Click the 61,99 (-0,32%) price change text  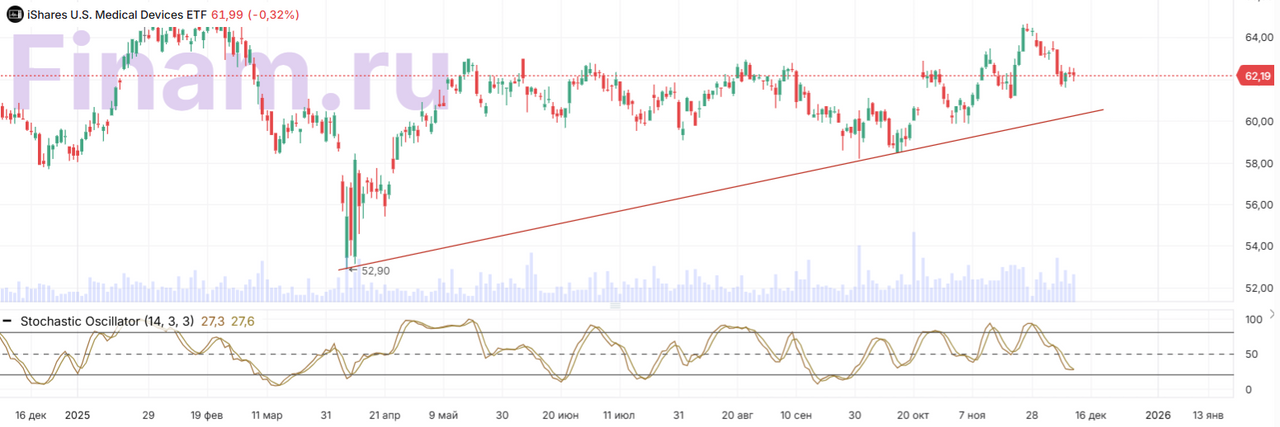tap(254, 15)
